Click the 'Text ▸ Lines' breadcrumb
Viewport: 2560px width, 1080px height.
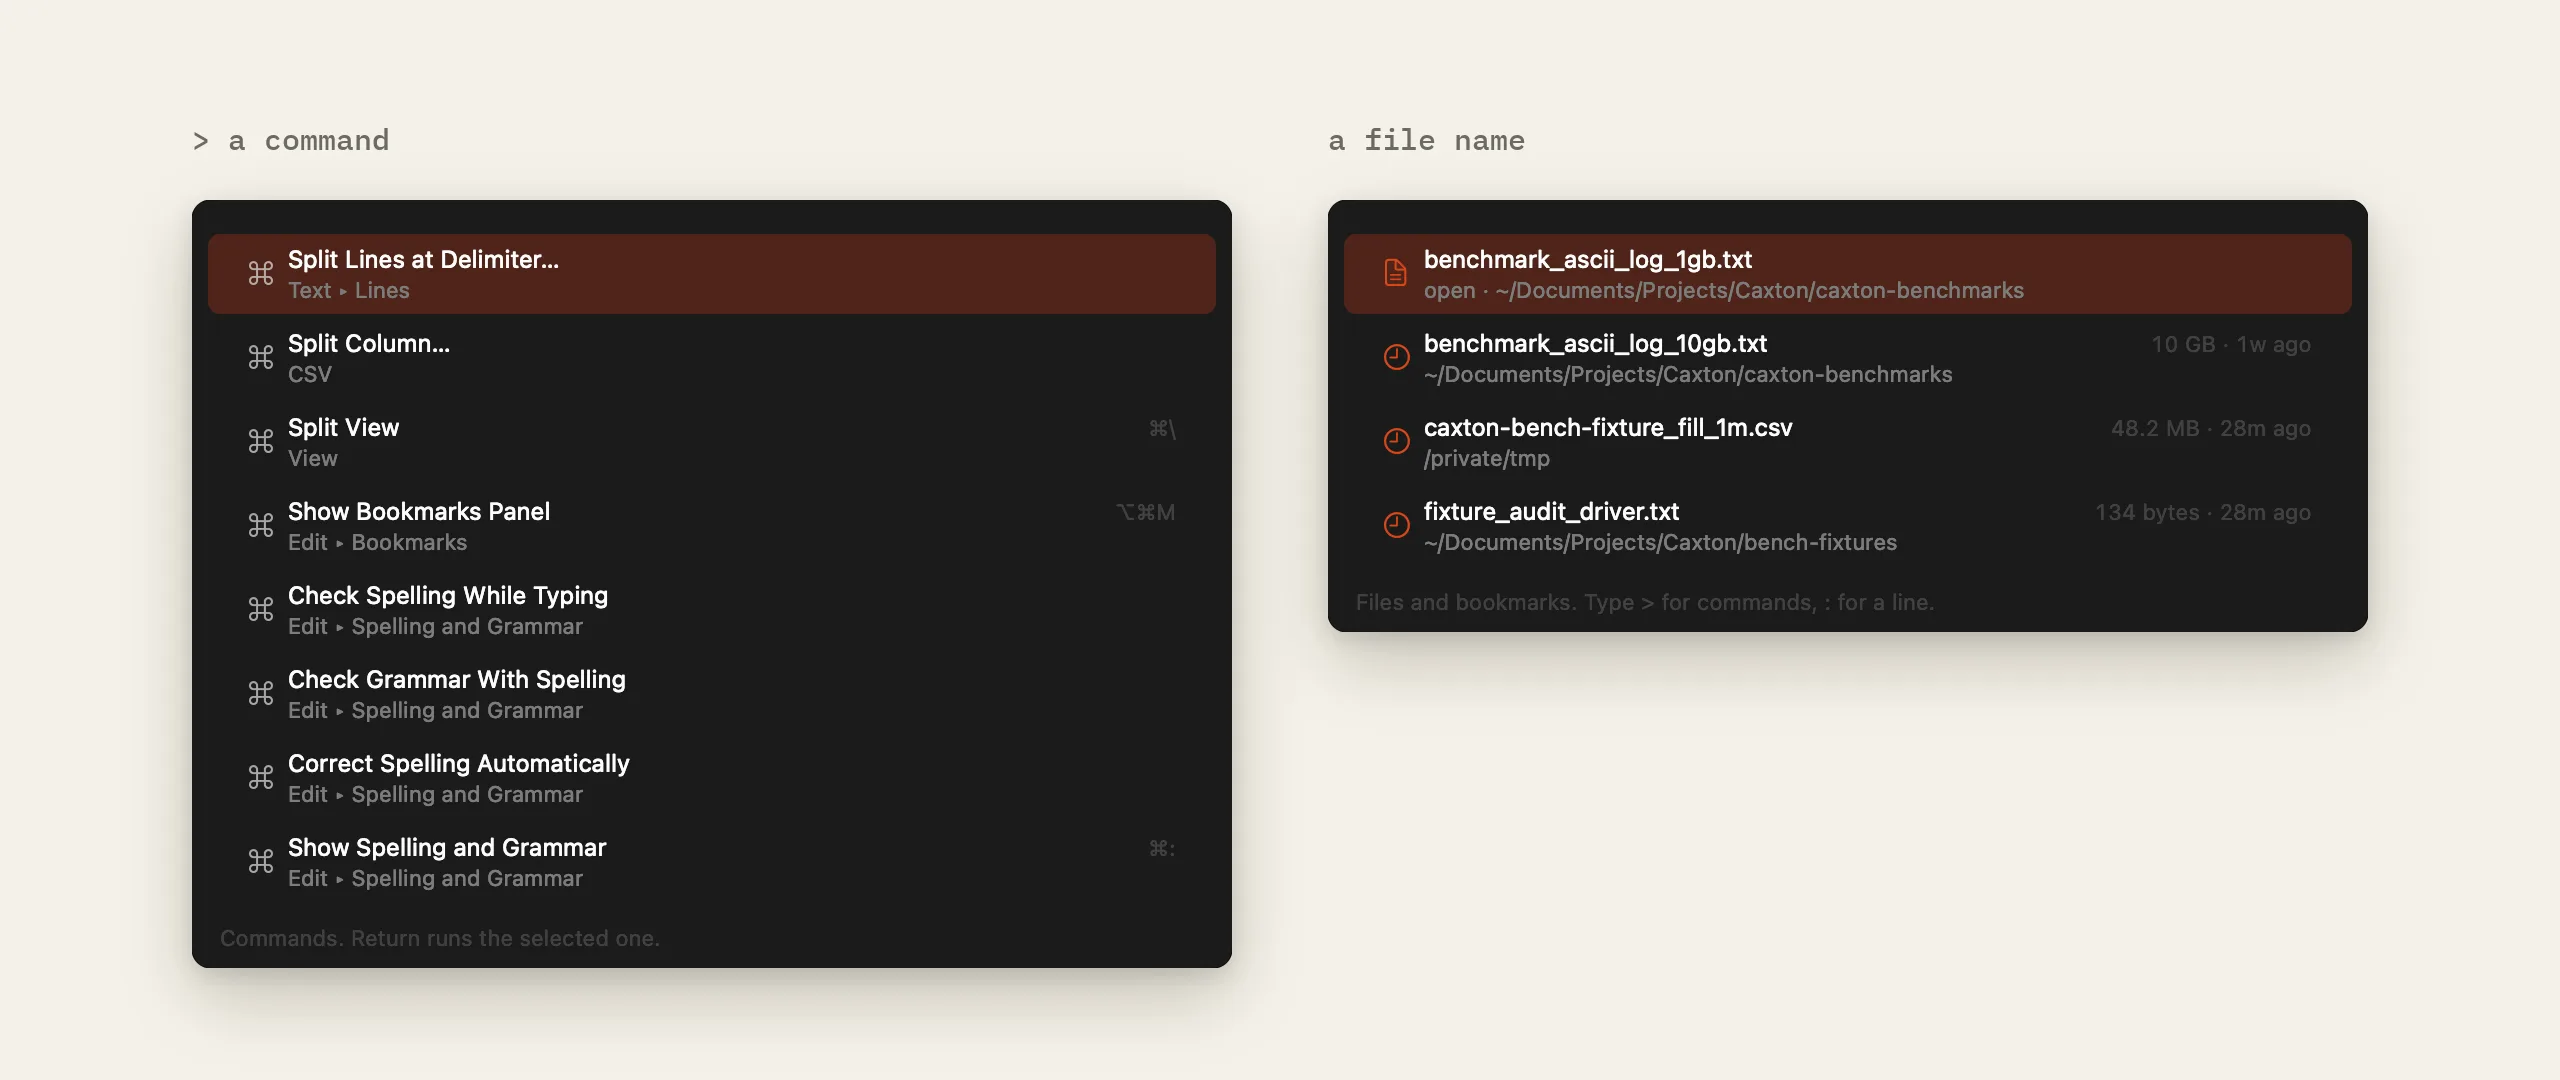pos(349,290)
